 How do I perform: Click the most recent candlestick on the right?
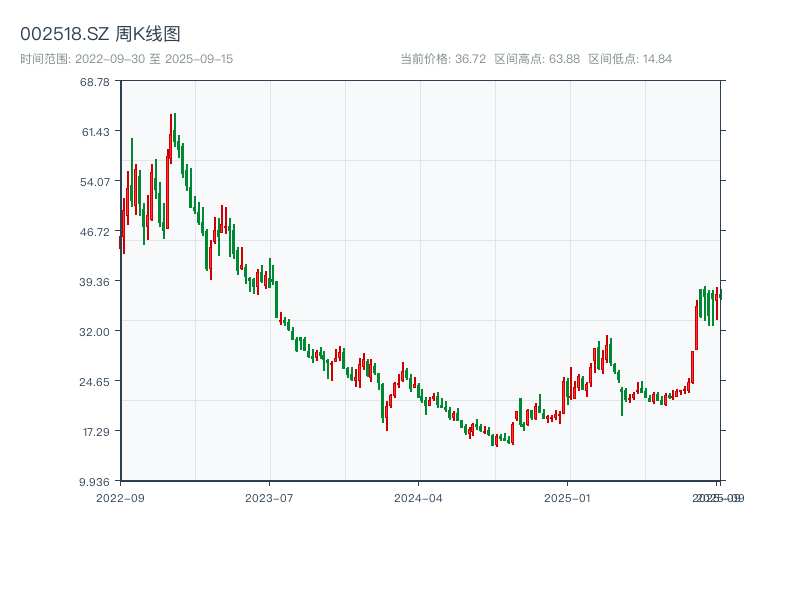coord(719,295)
